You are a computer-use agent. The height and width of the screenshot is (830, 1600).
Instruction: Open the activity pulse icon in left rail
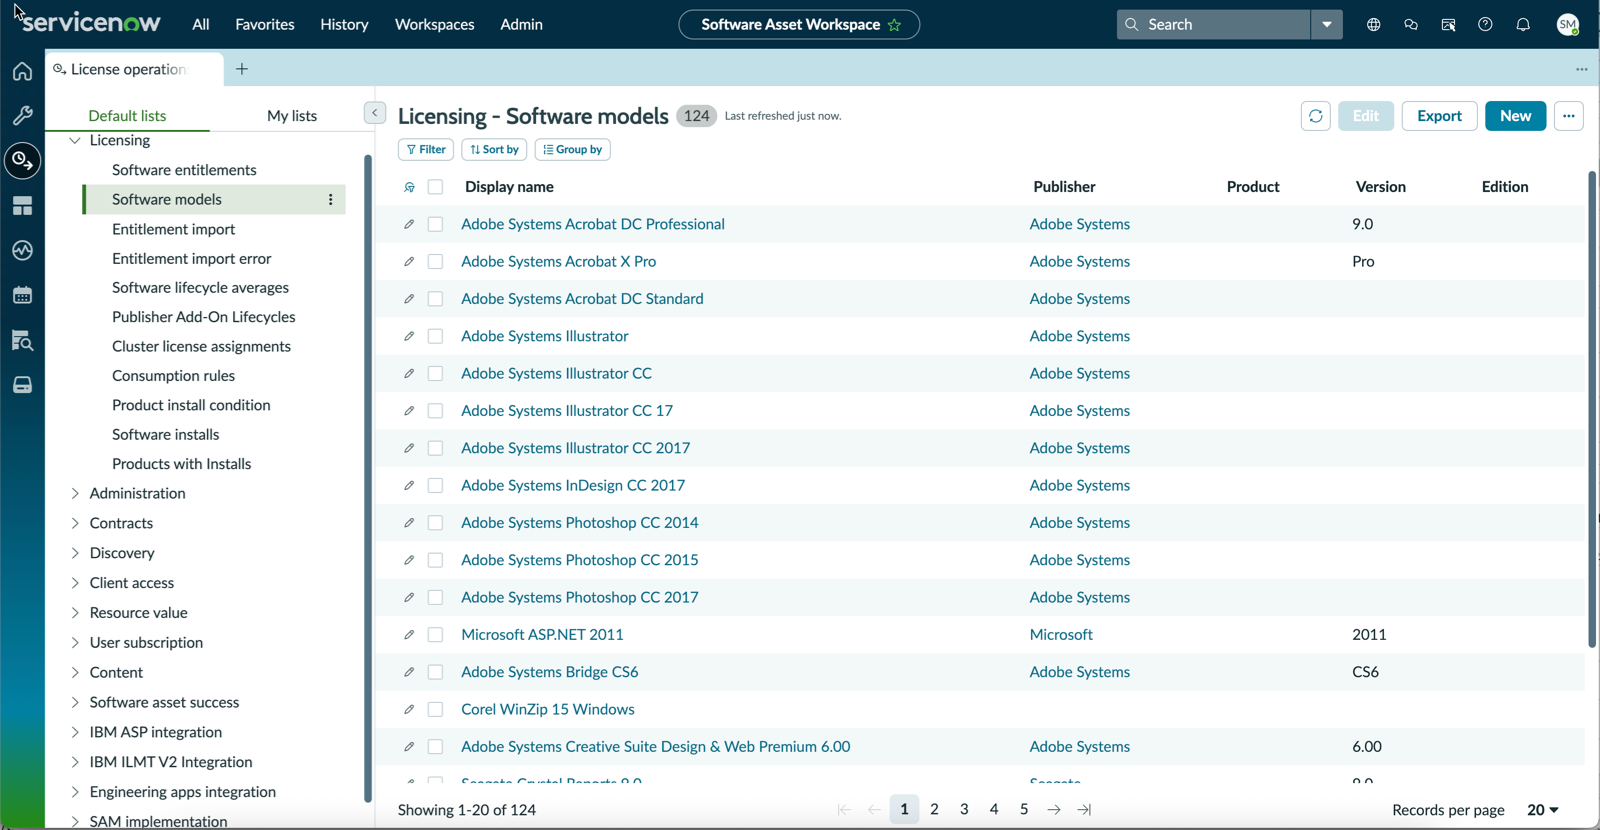pos(22,250)
